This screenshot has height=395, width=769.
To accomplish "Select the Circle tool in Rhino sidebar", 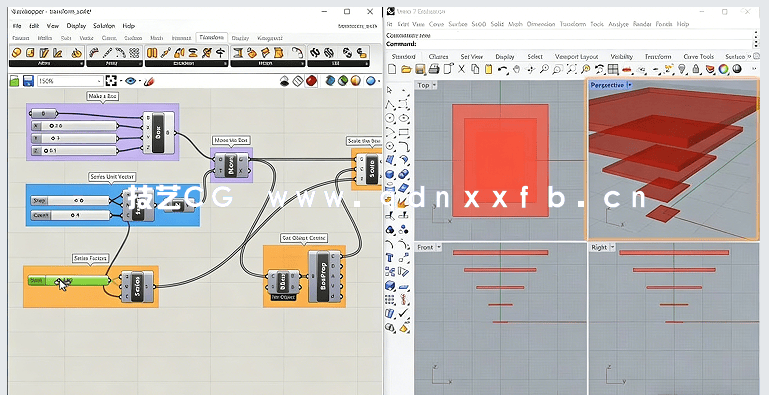I will pyautogui.click(x=389, y=118).
